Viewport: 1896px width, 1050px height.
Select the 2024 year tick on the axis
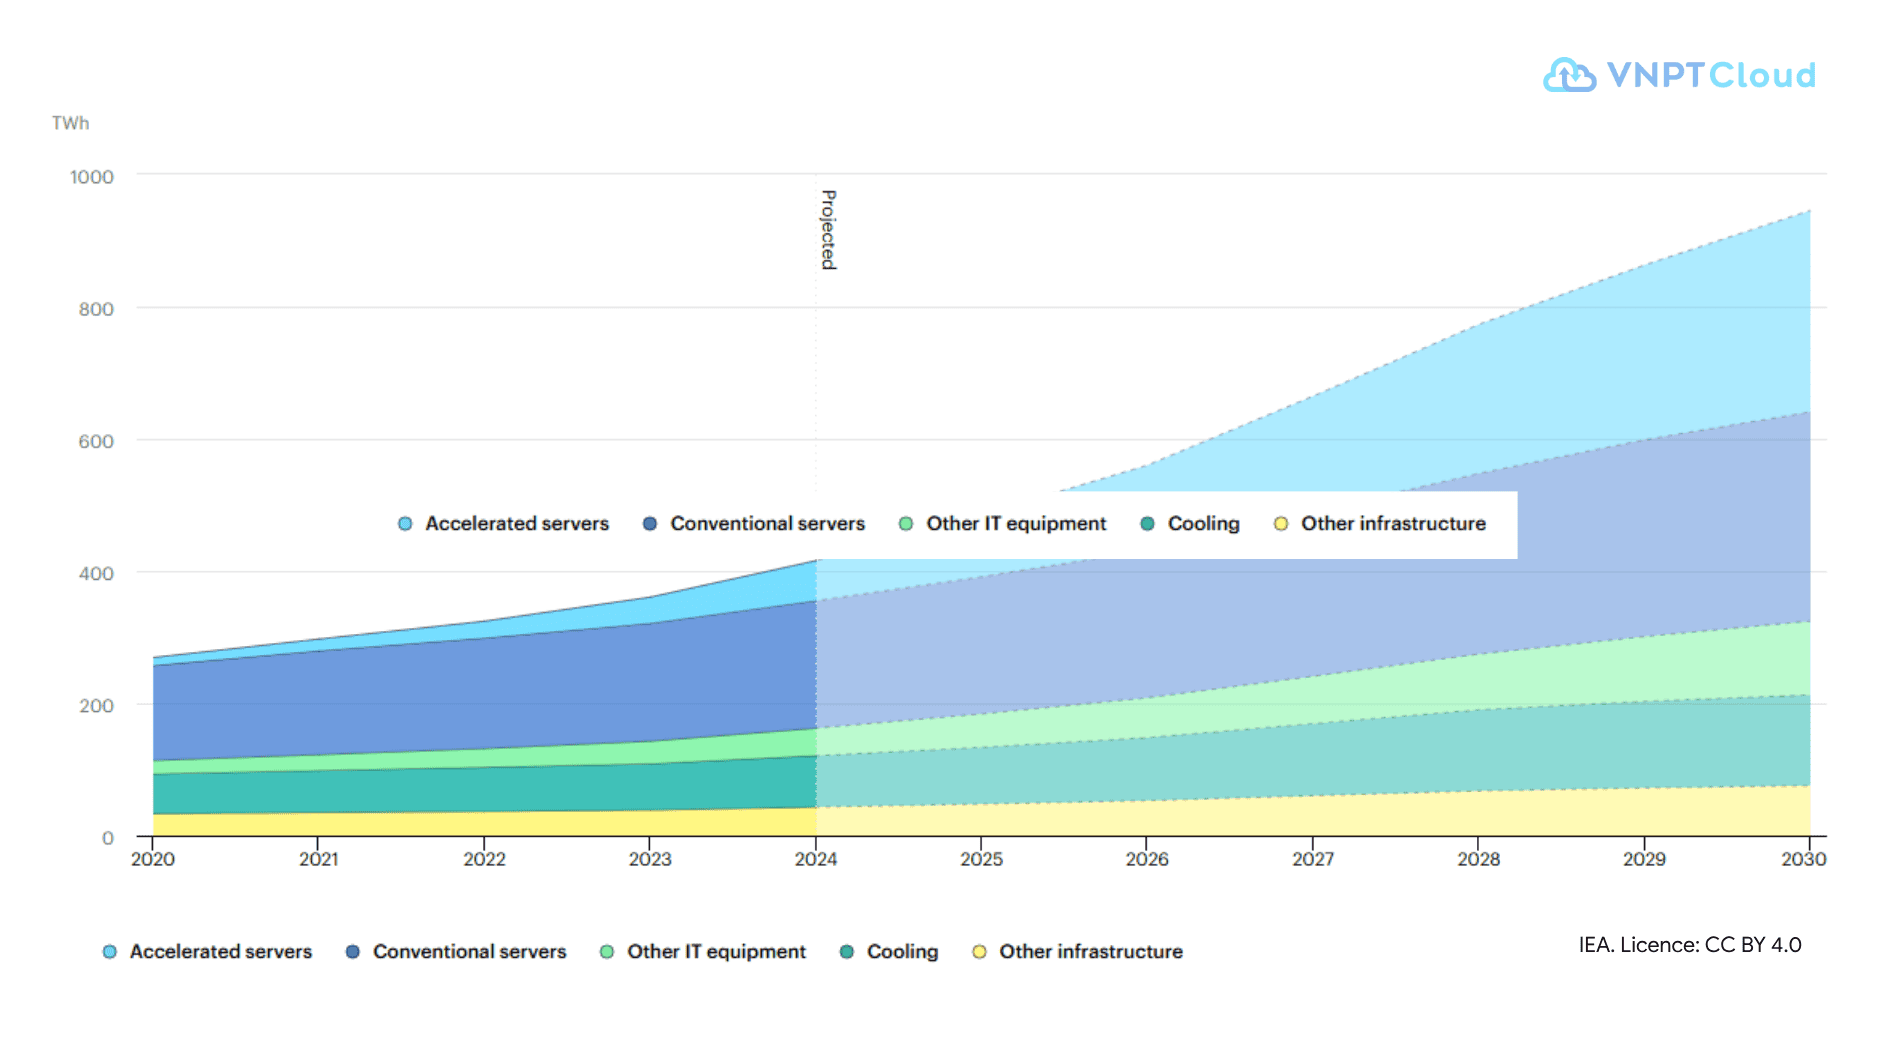click(x=816, y=859)
